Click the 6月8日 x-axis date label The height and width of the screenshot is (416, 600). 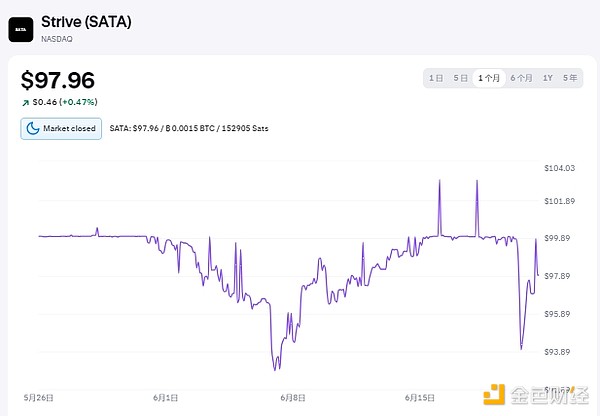[x=293, y=398]
